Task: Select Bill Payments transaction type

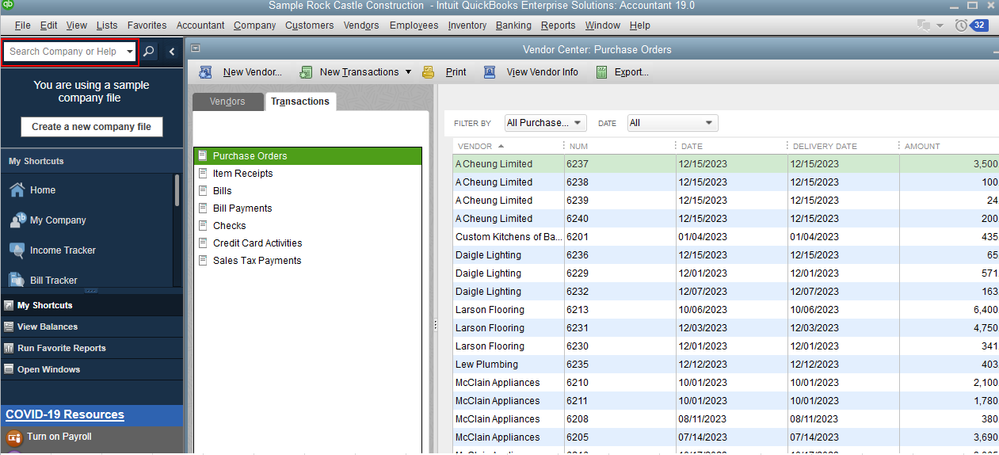Action: point(242,208)
